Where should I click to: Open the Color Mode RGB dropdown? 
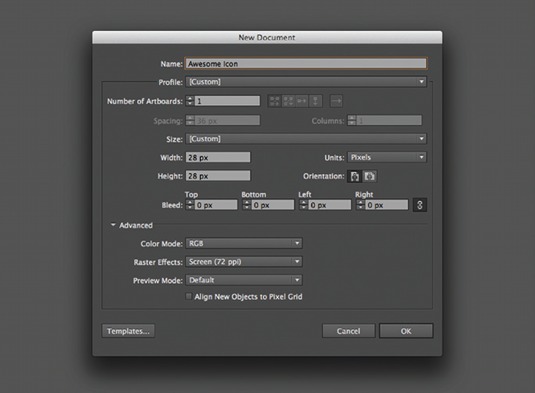244,243
